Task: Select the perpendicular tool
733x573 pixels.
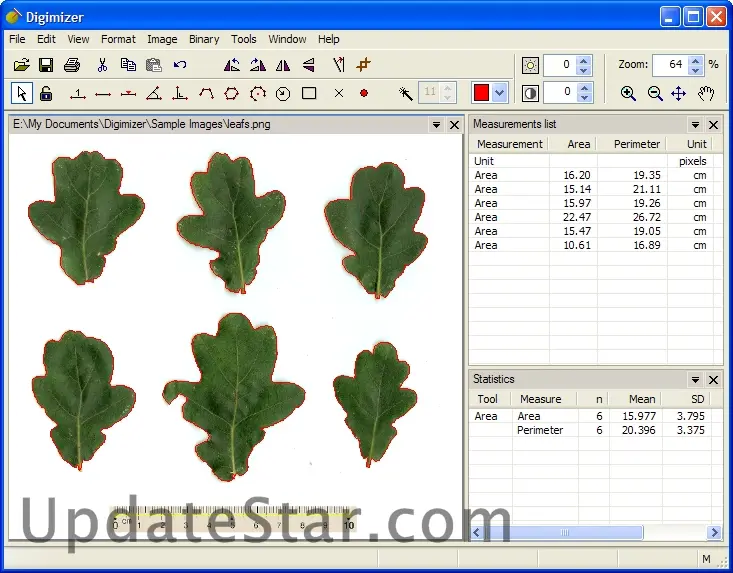Action: coord(180,93)
